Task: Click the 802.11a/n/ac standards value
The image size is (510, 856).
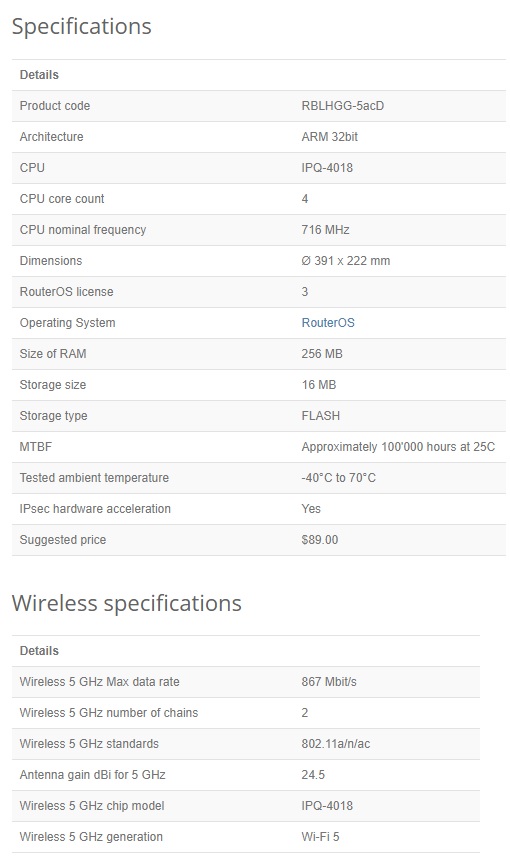Action: [336, 744]
